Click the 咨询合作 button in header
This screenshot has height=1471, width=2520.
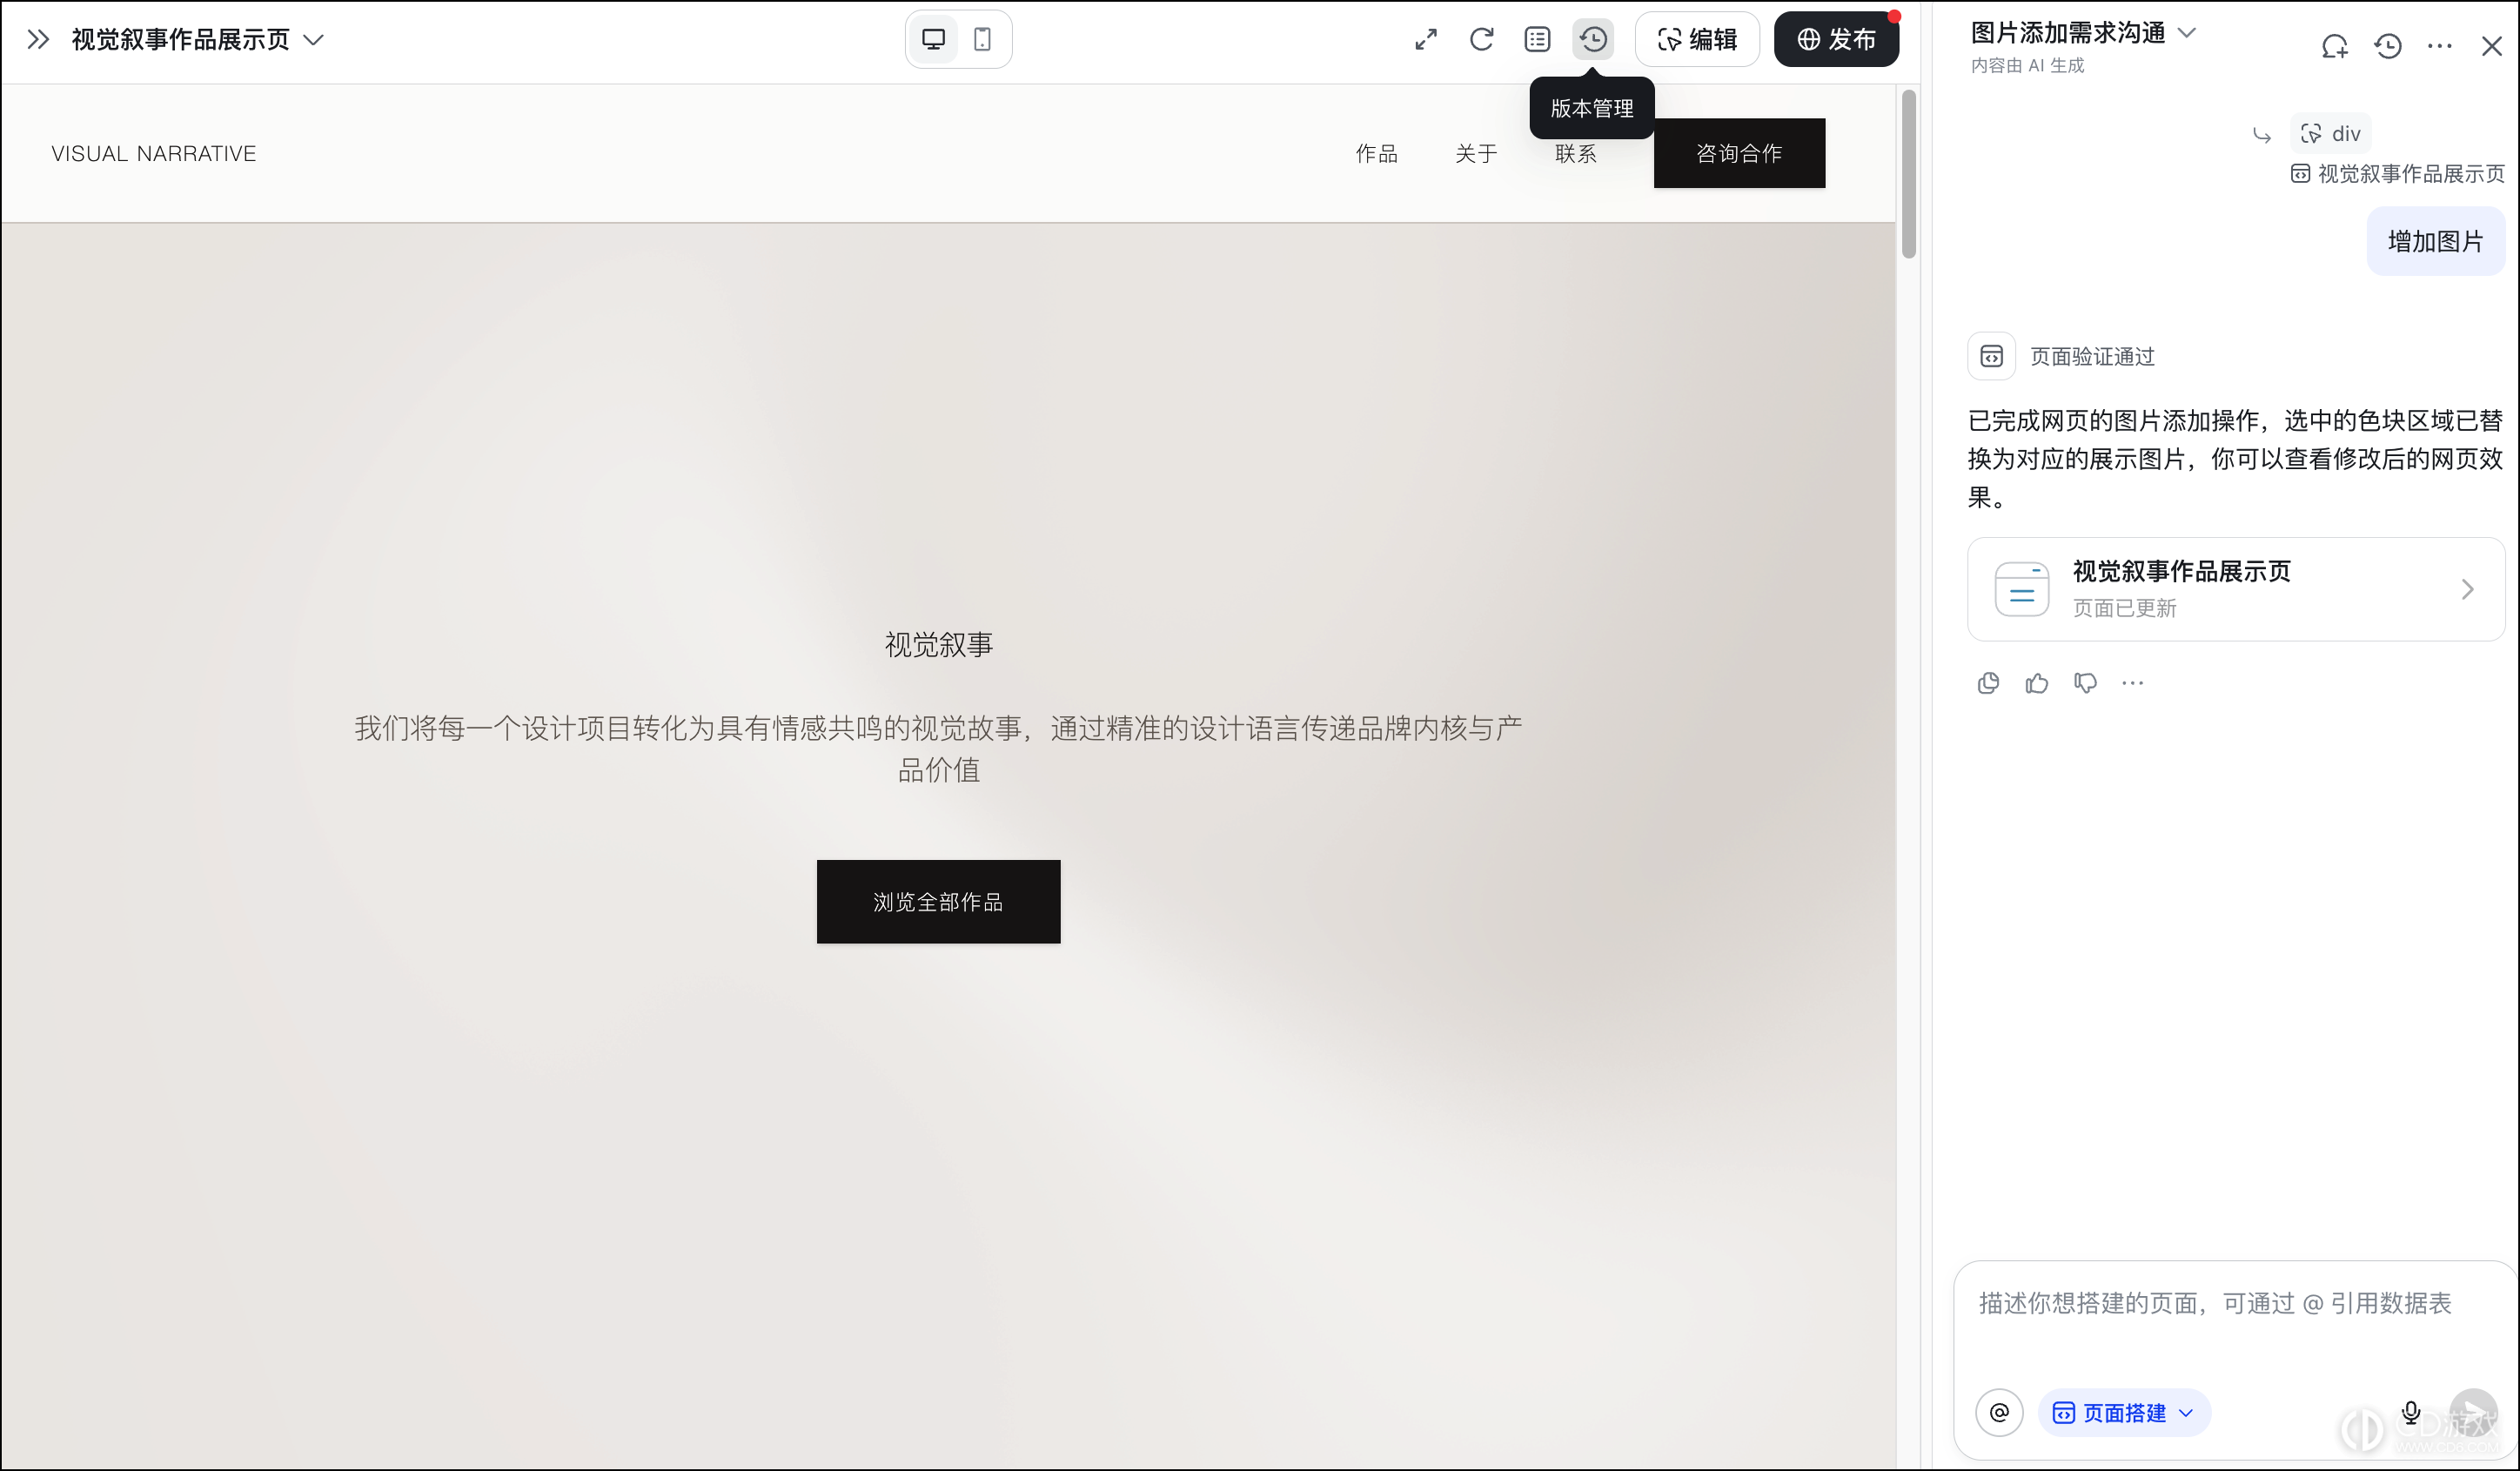[1739, 153]
